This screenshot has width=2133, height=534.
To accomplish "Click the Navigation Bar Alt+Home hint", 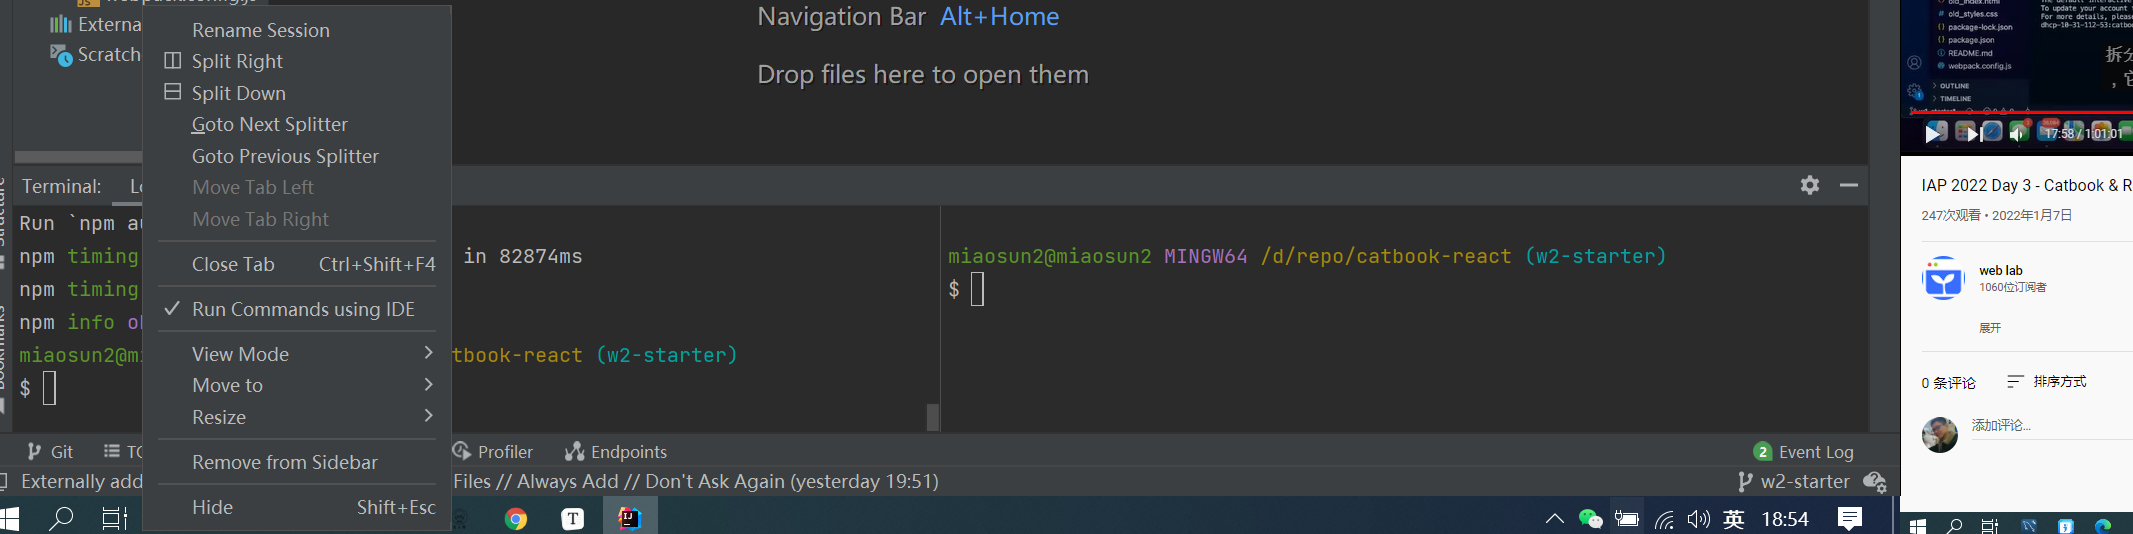I will (908, 16).
